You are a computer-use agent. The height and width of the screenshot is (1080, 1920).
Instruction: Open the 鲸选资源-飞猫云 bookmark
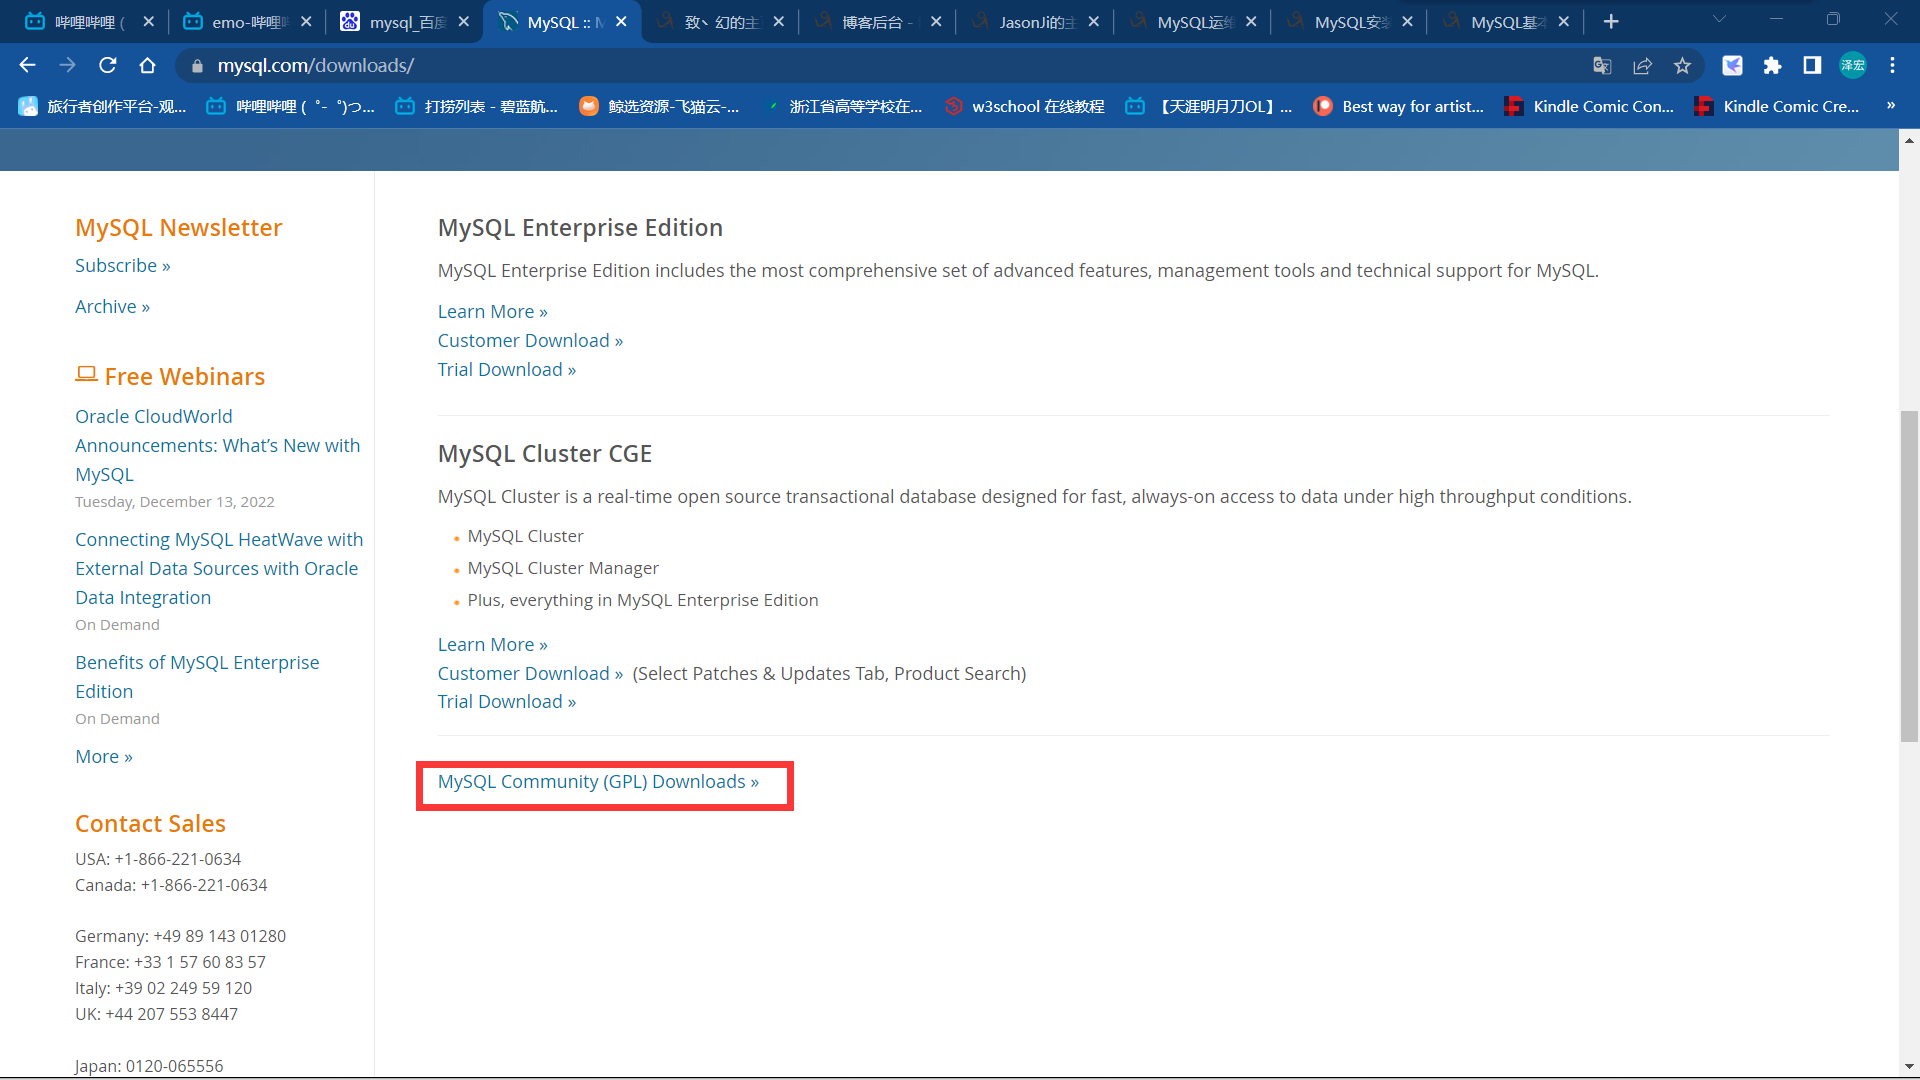click(660, 106)
